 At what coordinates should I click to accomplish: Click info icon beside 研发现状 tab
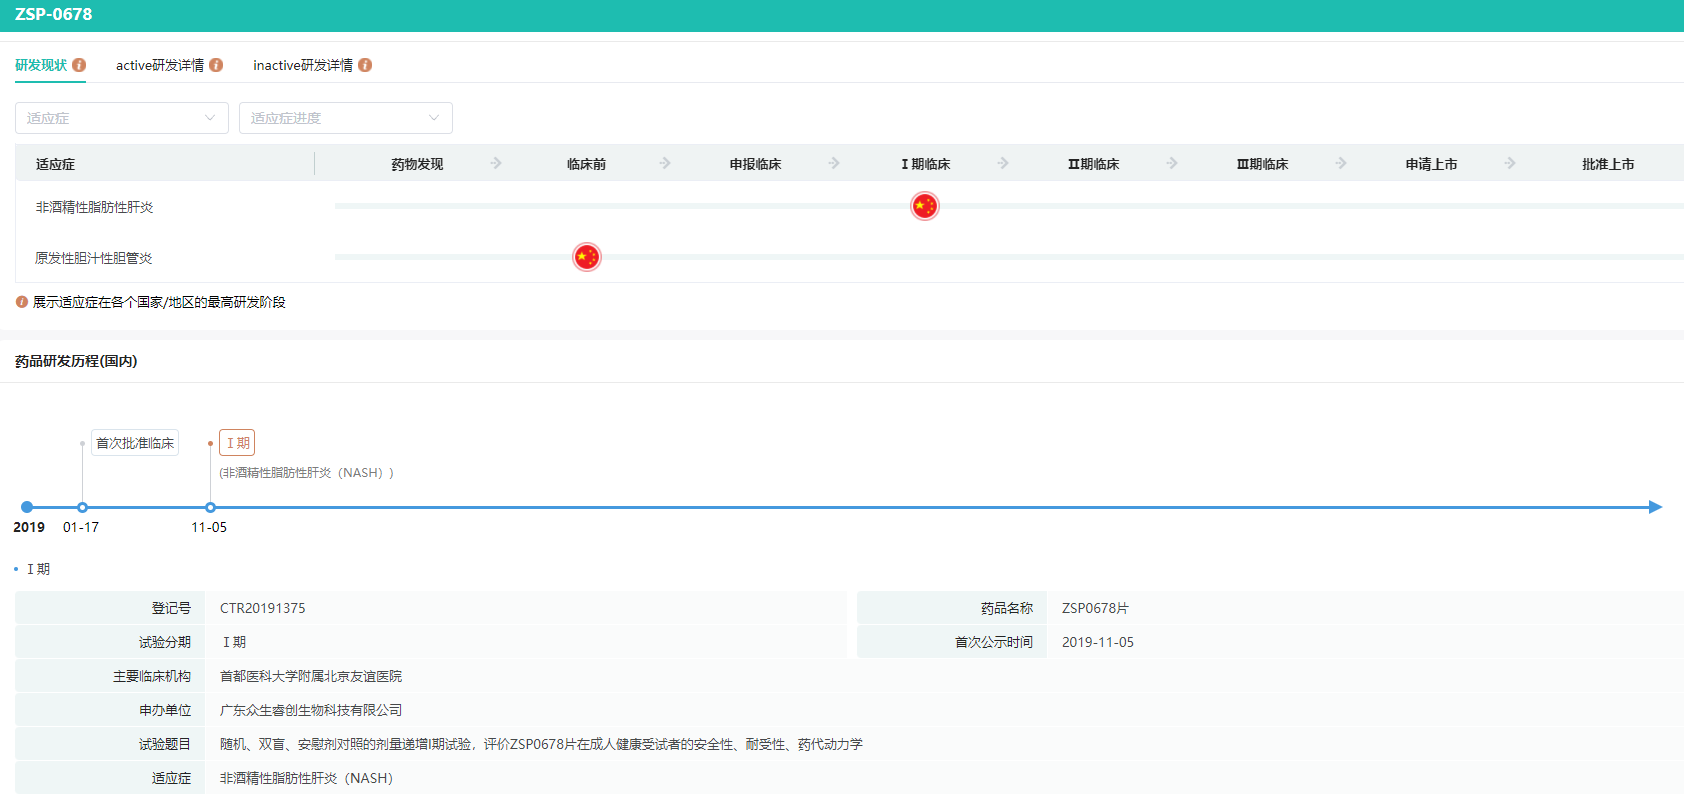point(79,65)
